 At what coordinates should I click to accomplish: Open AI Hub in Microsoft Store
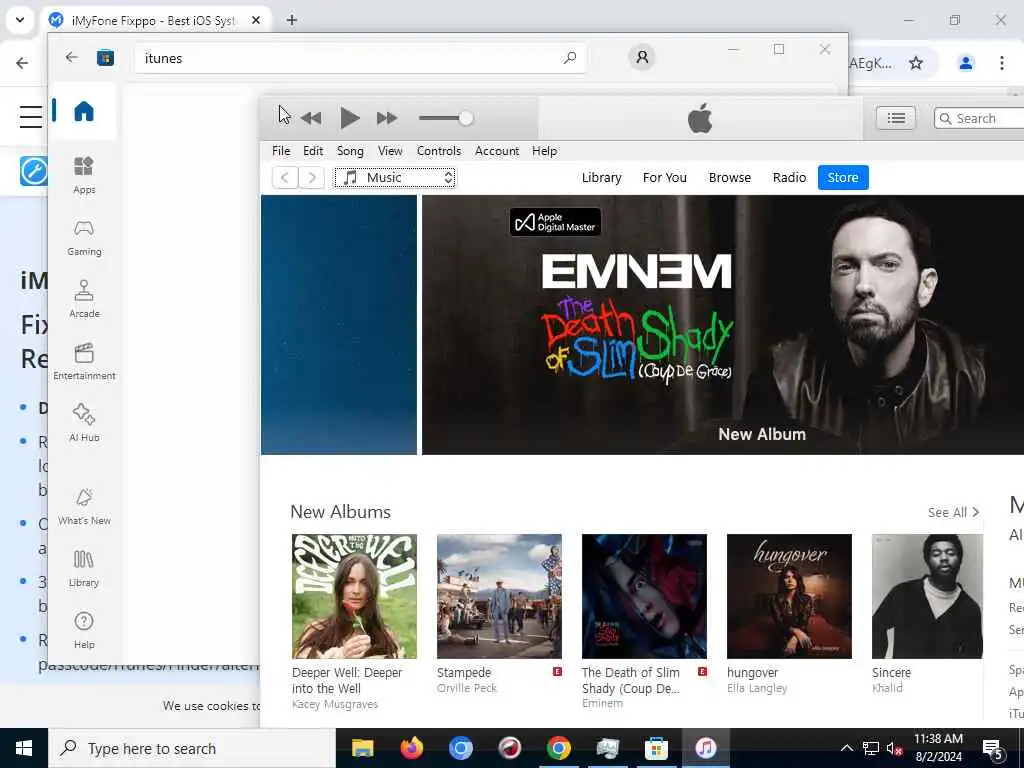(x=84, y=423)
